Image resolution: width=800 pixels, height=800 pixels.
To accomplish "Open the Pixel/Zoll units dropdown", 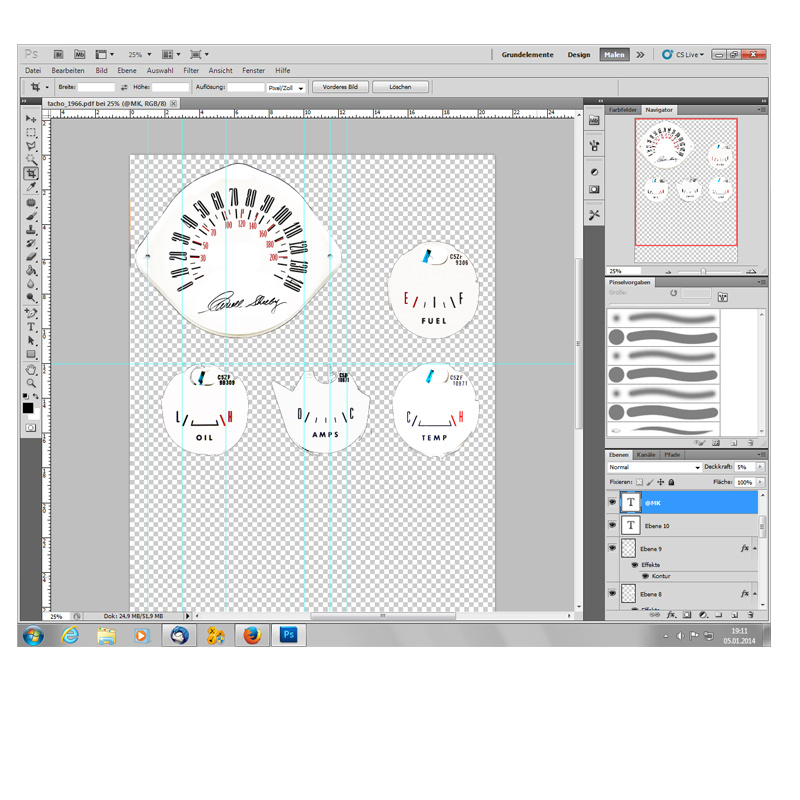I will point(286,88).
